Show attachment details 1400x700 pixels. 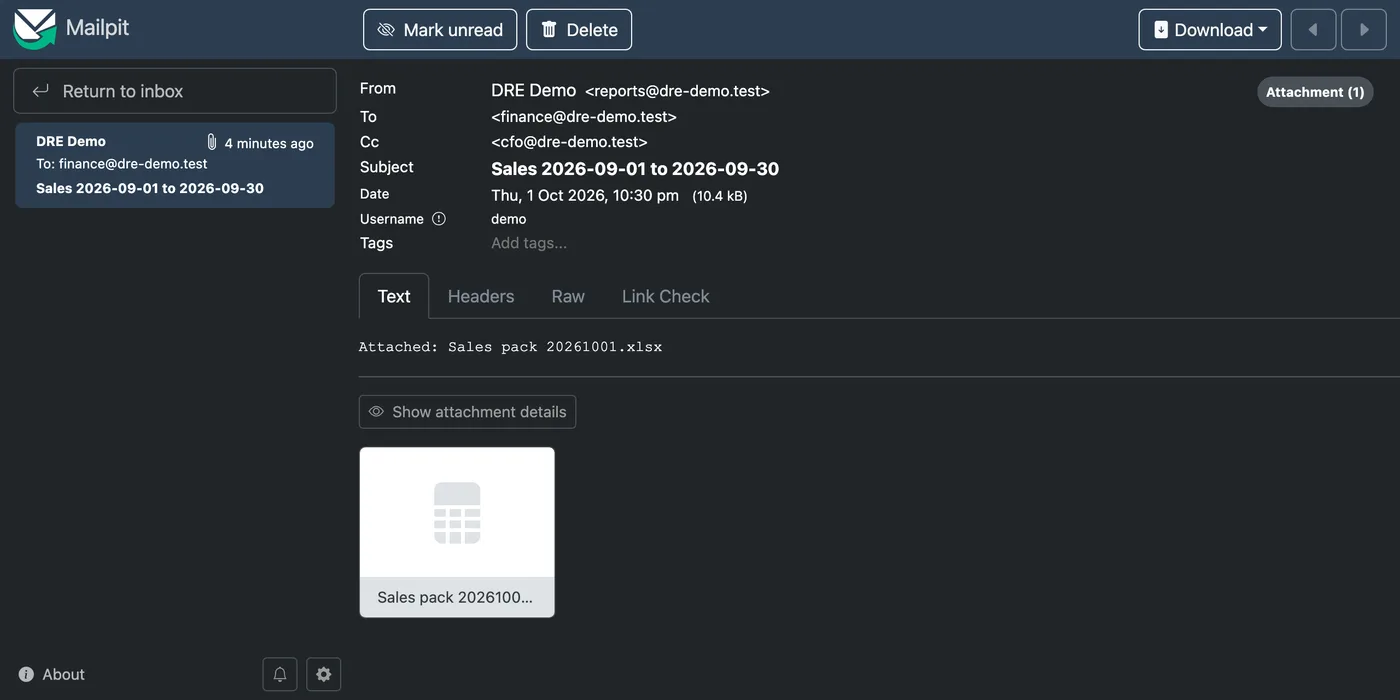[467, 412]
